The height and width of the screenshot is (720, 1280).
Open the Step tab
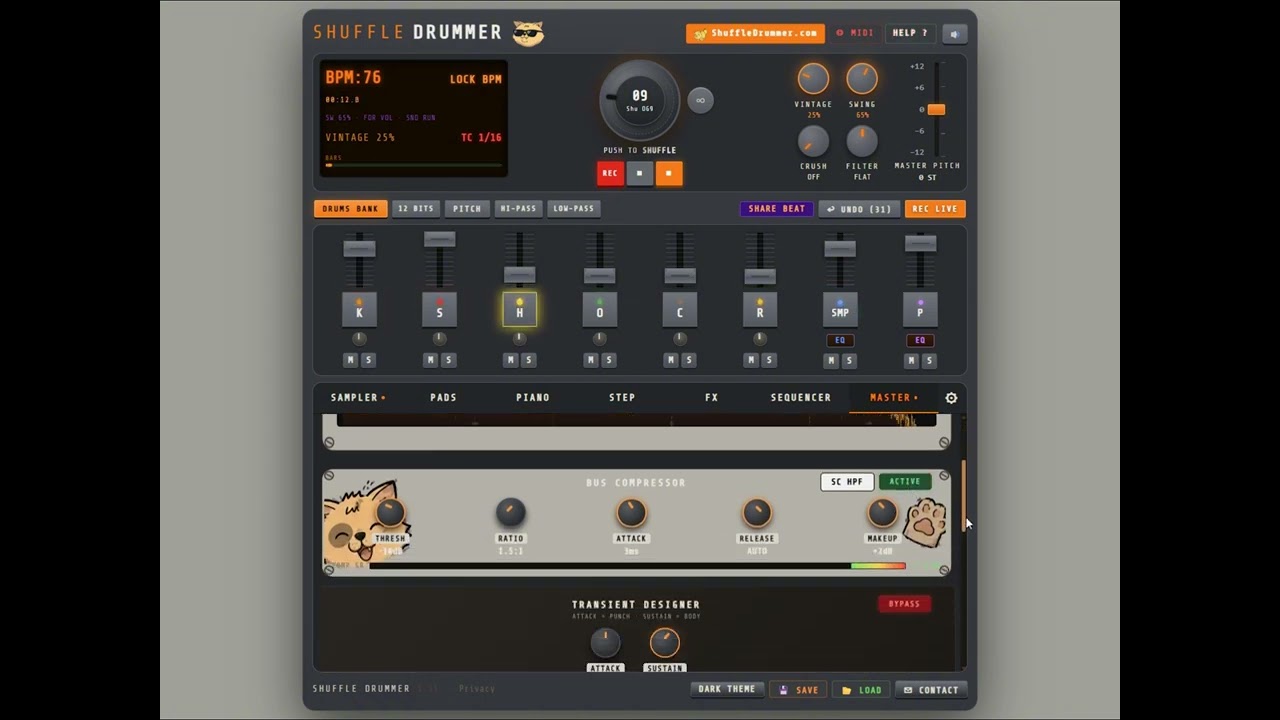coord(622,398)
